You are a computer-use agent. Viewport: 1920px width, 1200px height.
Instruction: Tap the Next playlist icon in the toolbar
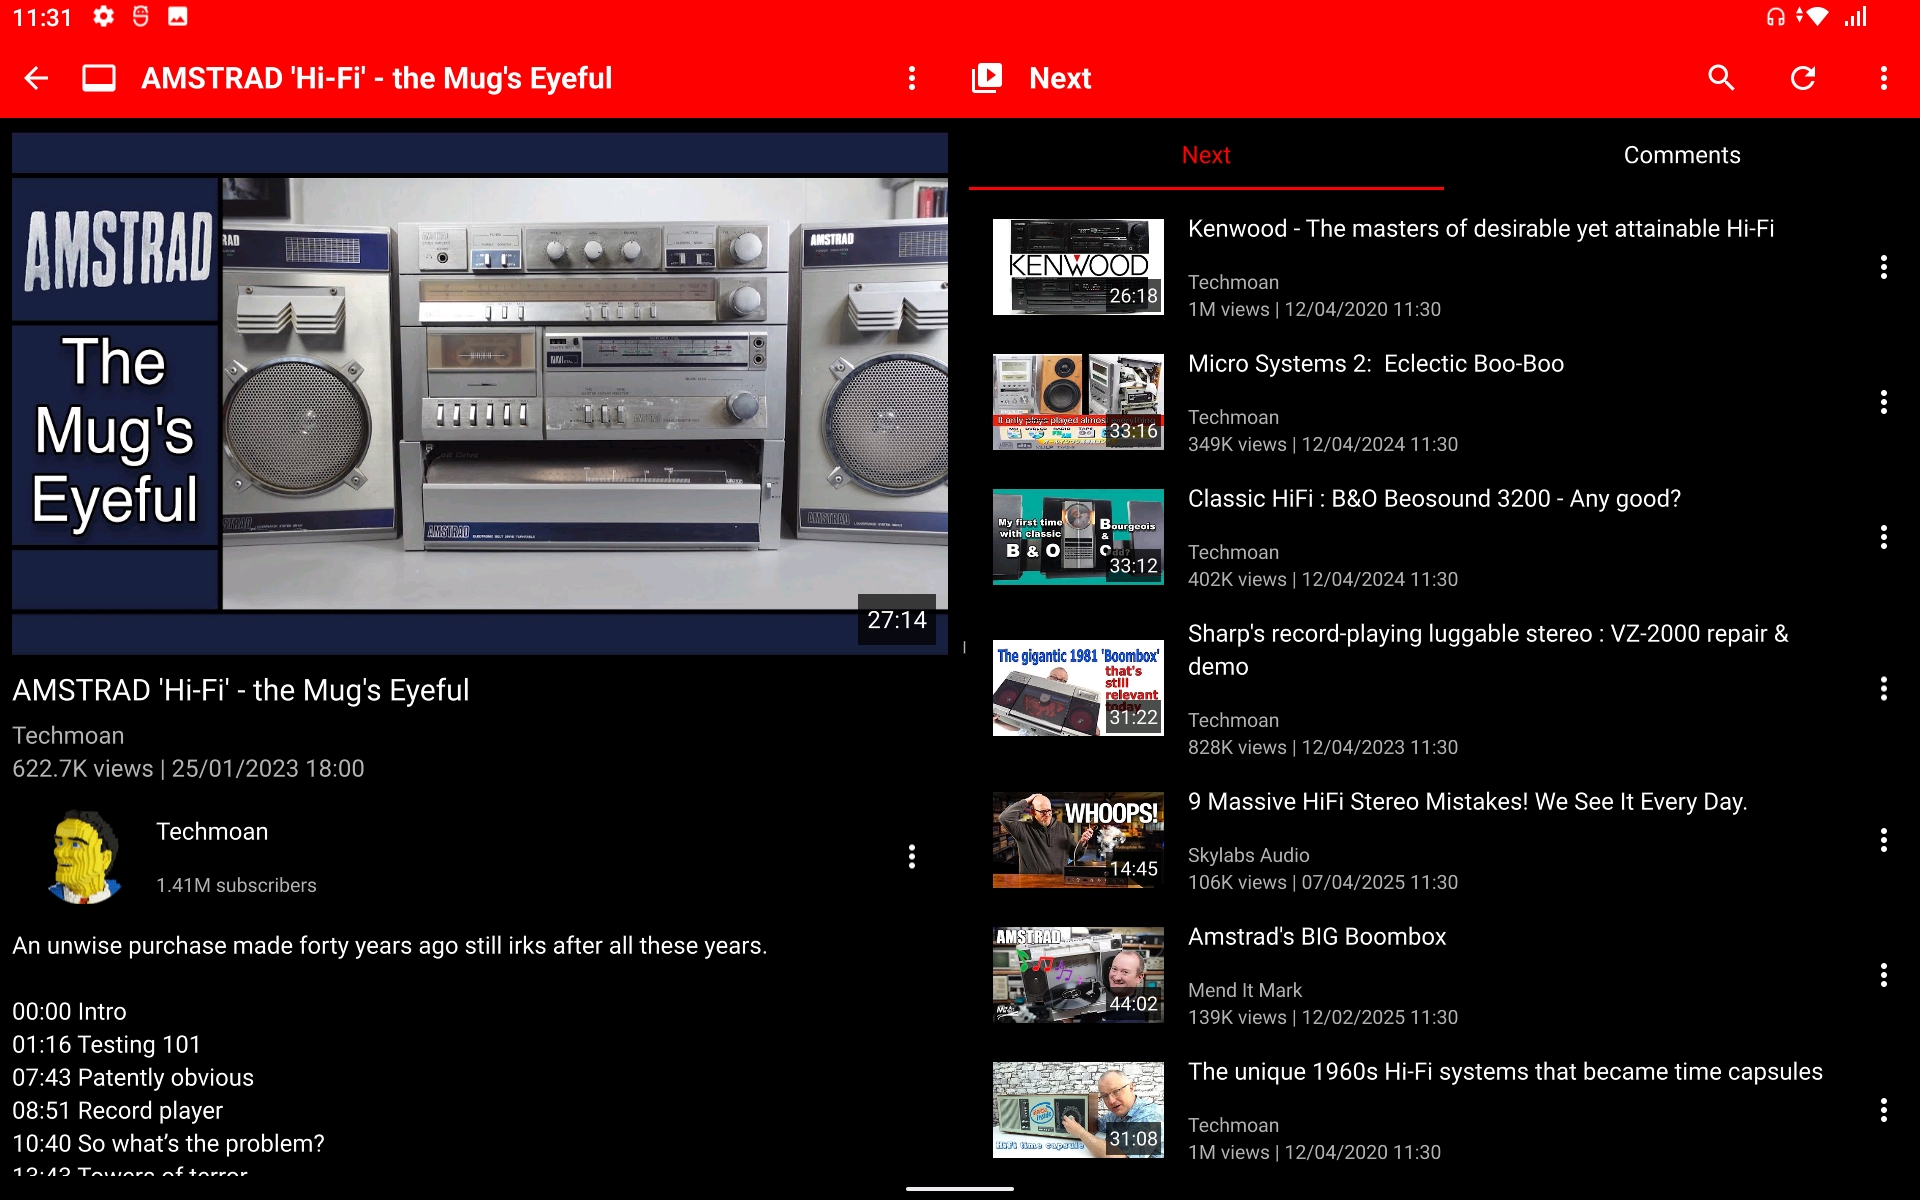(986, 78)
